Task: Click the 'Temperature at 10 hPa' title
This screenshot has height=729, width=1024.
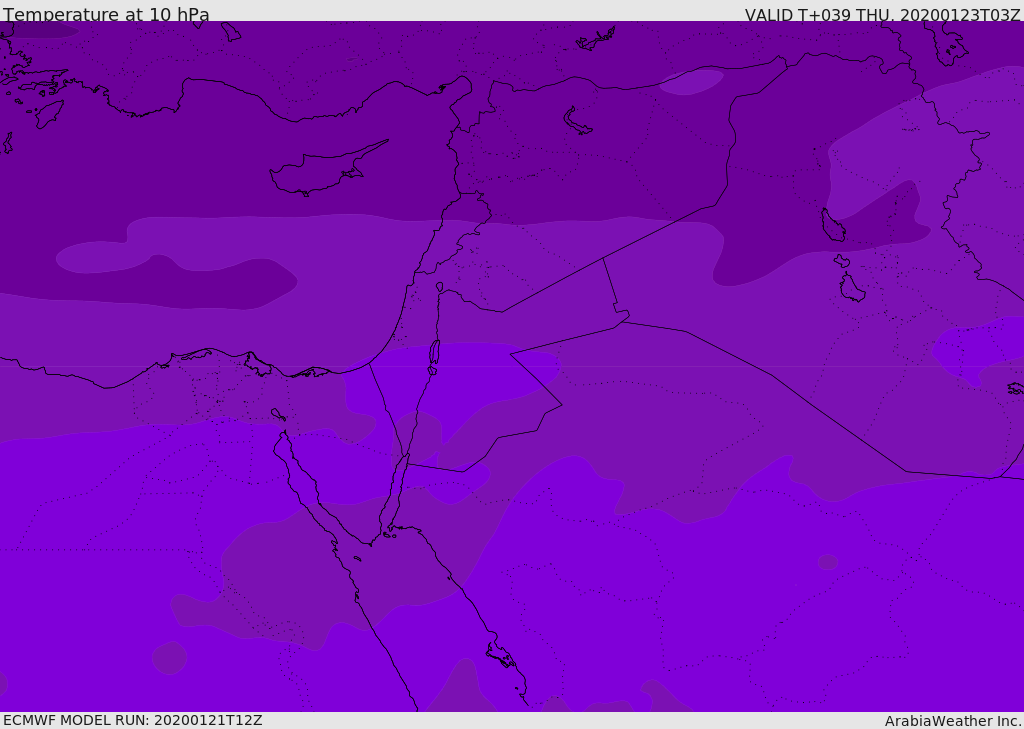Action: 106,14
